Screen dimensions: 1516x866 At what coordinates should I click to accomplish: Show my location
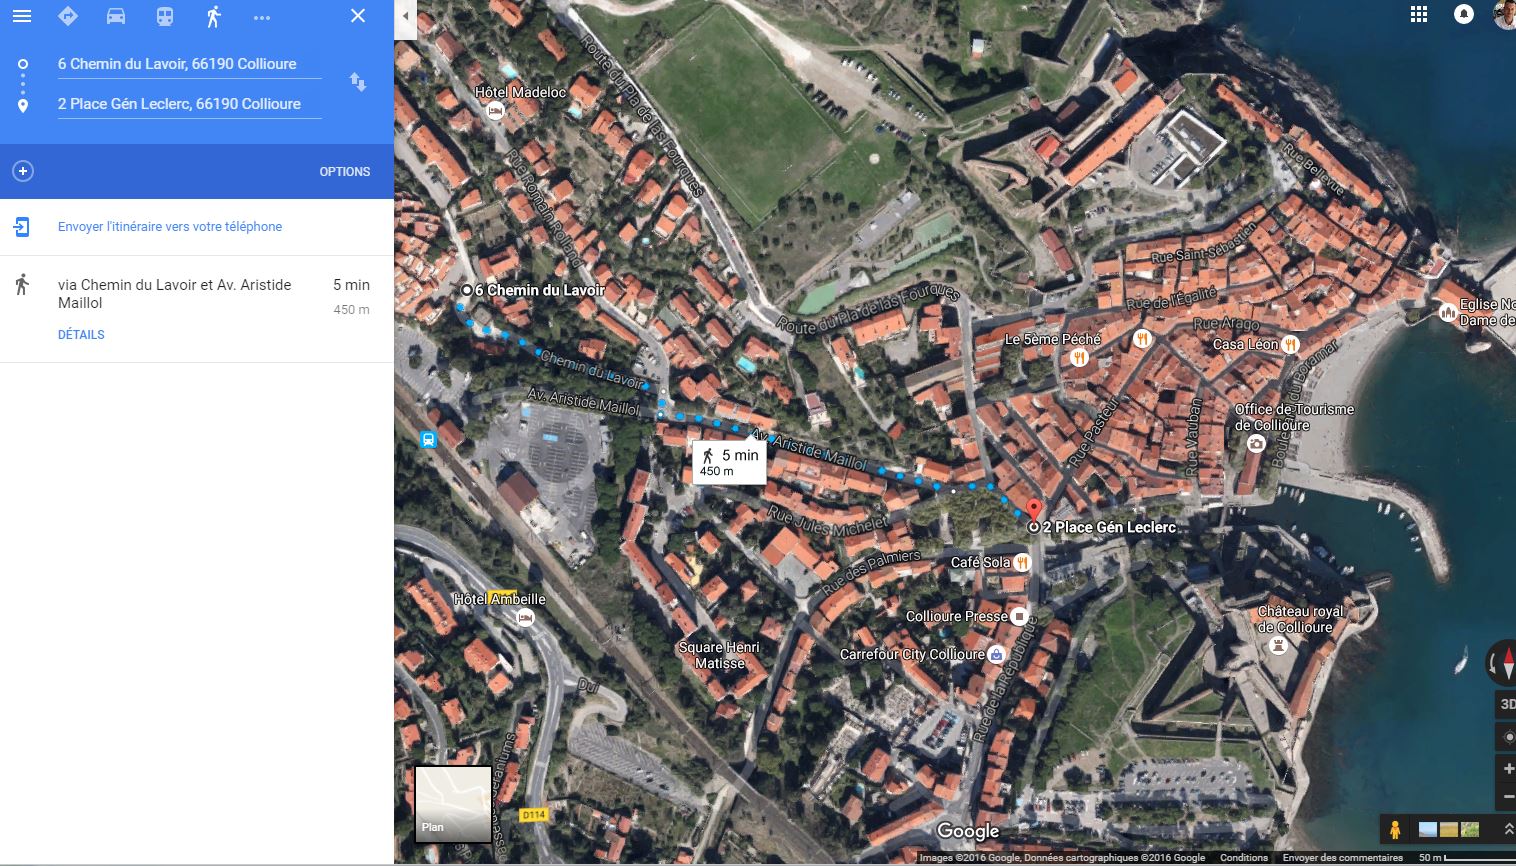coord(1507,738)
